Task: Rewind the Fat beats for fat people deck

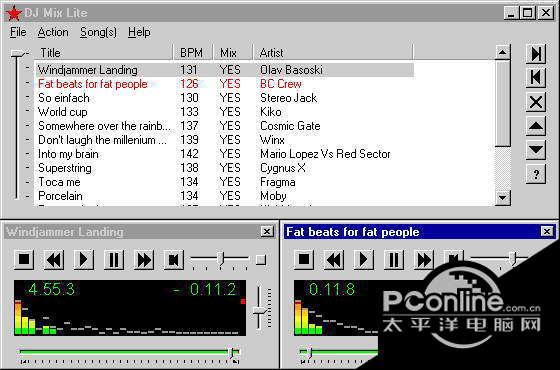Action: (334, 259)
